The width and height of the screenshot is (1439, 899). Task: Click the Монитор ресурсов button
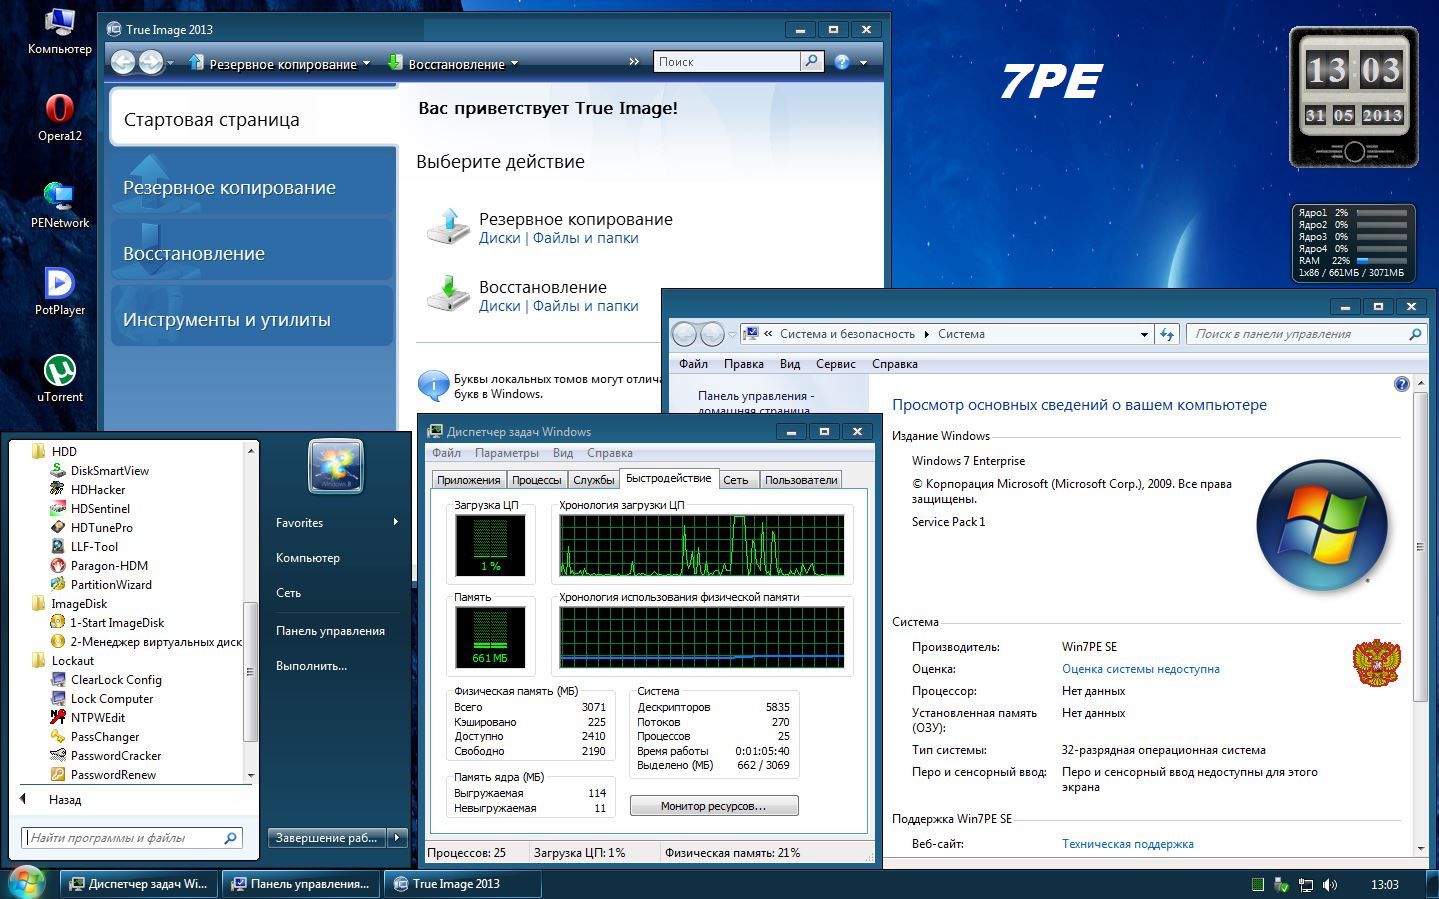point(713,806)
